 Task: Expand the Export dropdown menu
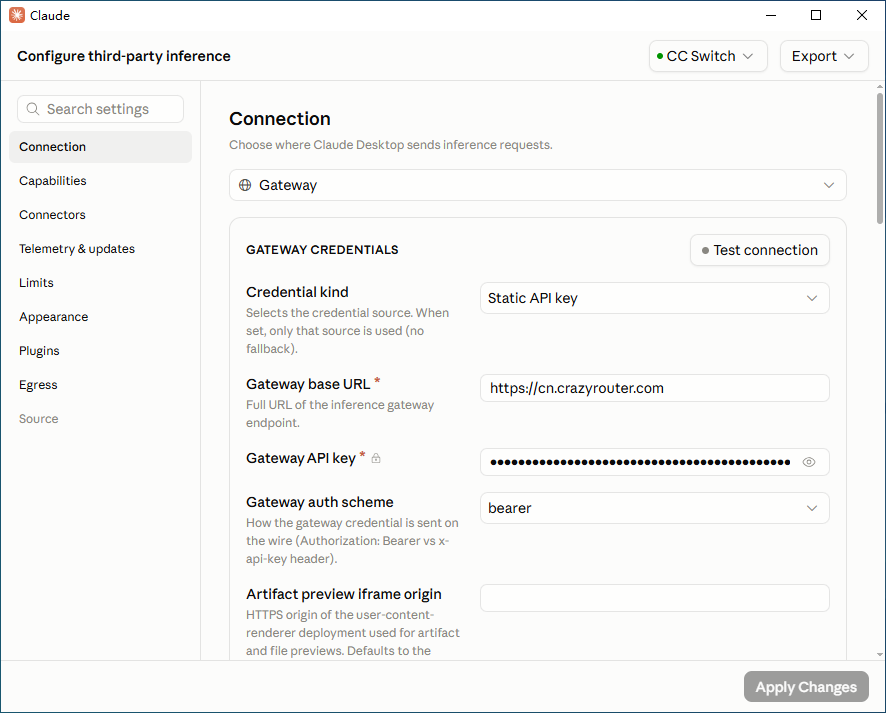pyautogui.click(x=824, y=56)
